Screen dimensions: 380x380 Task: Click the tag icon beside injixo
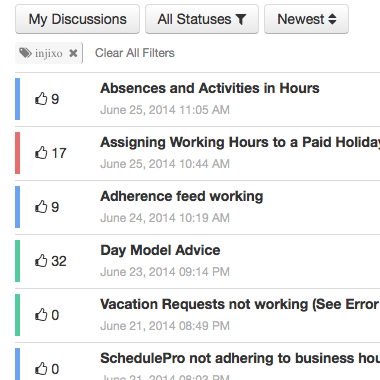[x=25, y=53]
